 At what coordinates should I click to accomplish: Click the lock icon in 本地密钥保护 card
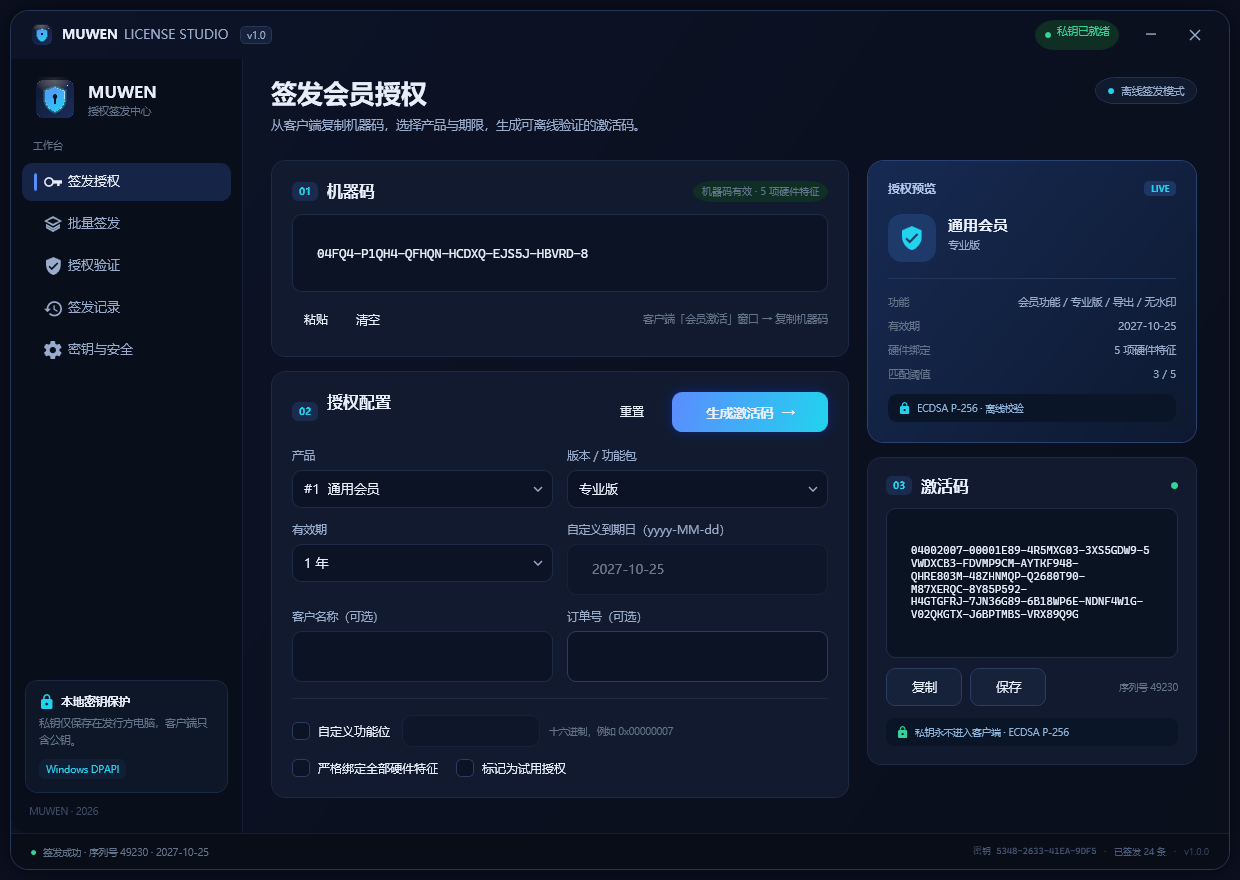[x=46, y=702]
